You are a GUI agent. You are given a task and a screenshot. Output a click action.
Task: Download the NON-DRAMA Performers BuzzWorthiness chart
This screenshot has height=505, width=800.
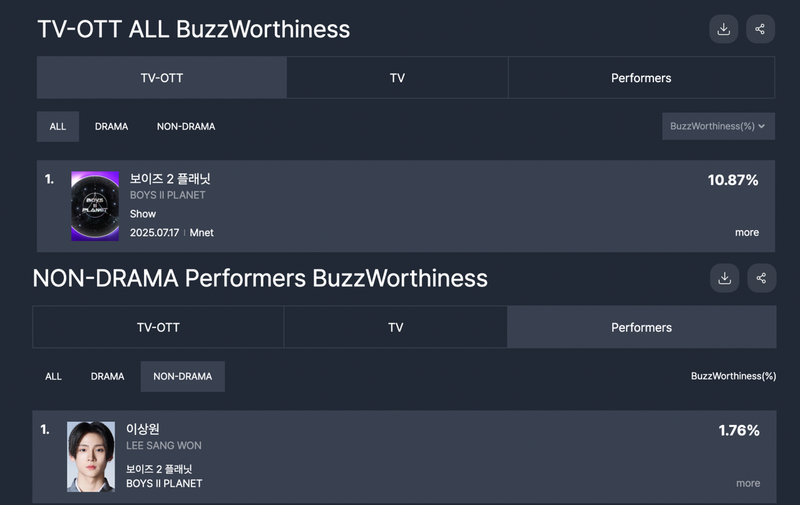click(724, 278)
